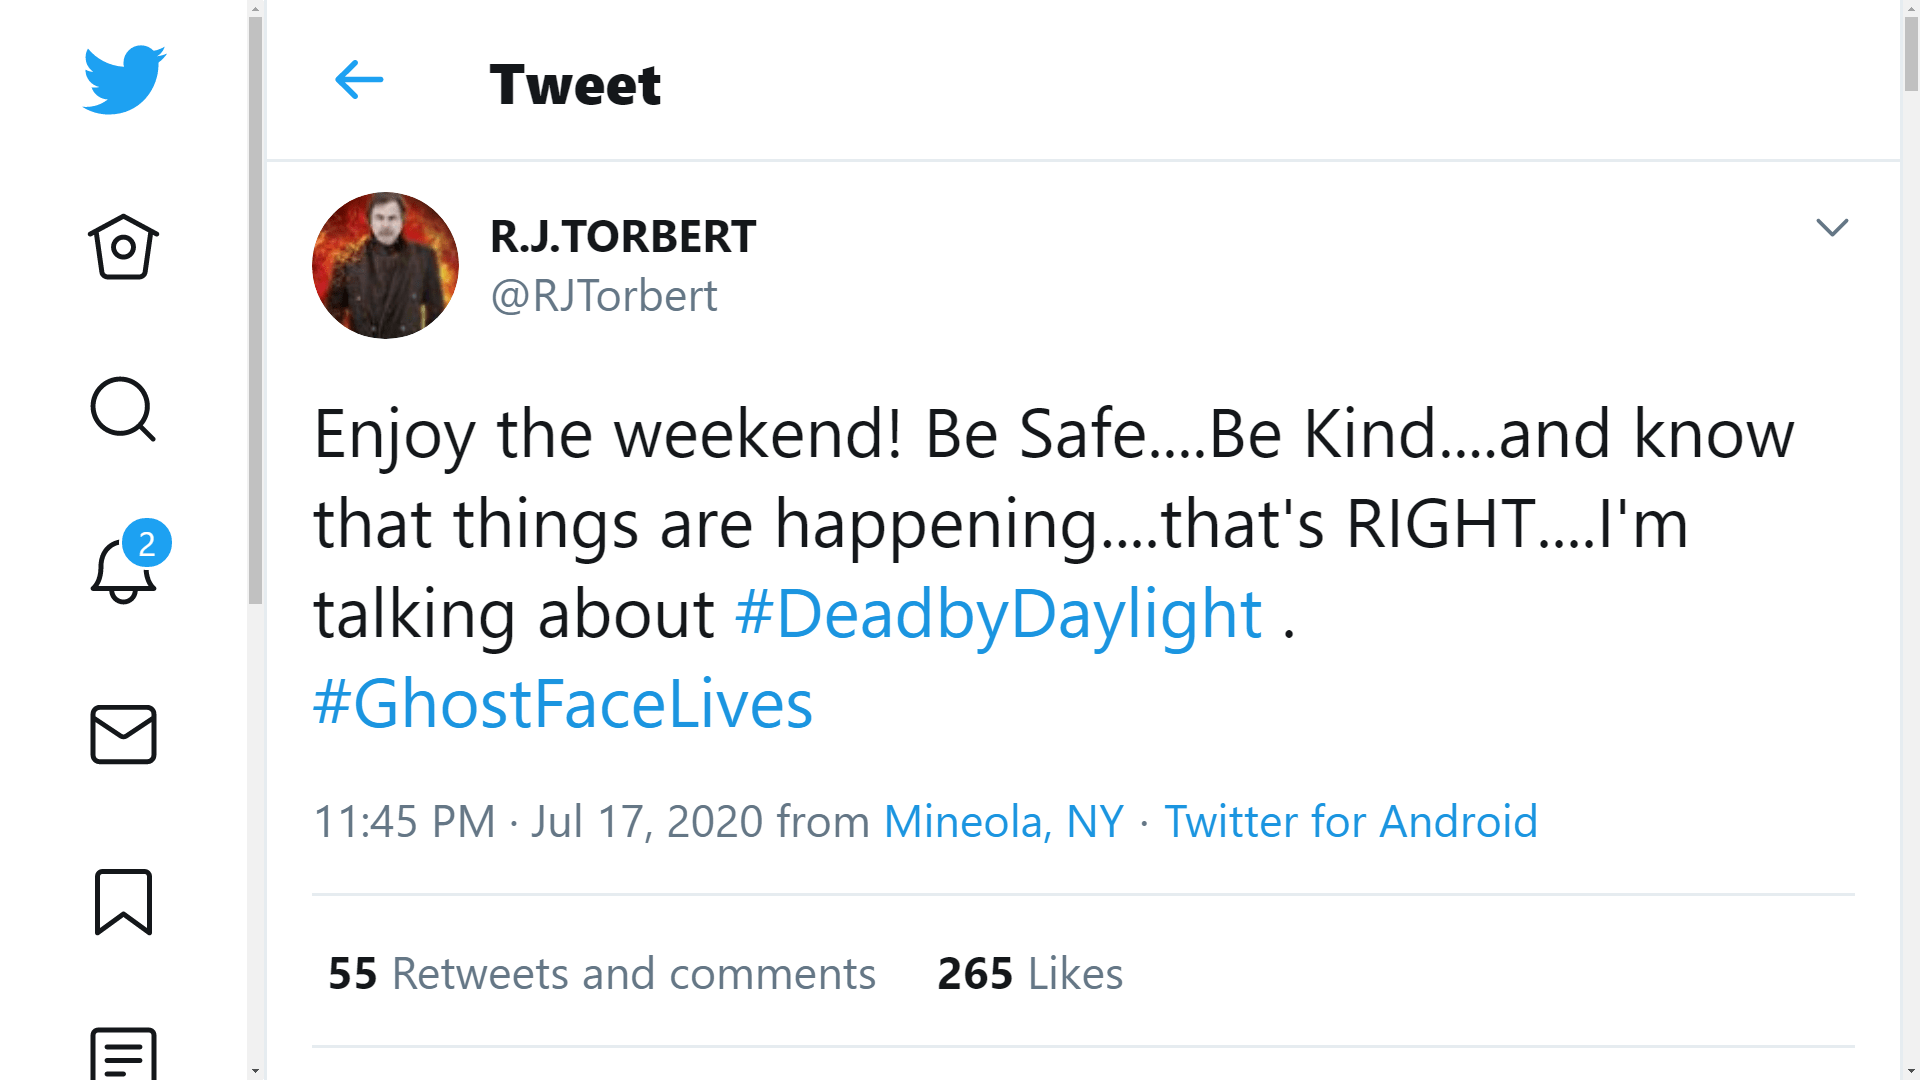The image size is (1920, 1080).
Task: Open the #GhostFaceLives hashtag
Action: [563, 703]
